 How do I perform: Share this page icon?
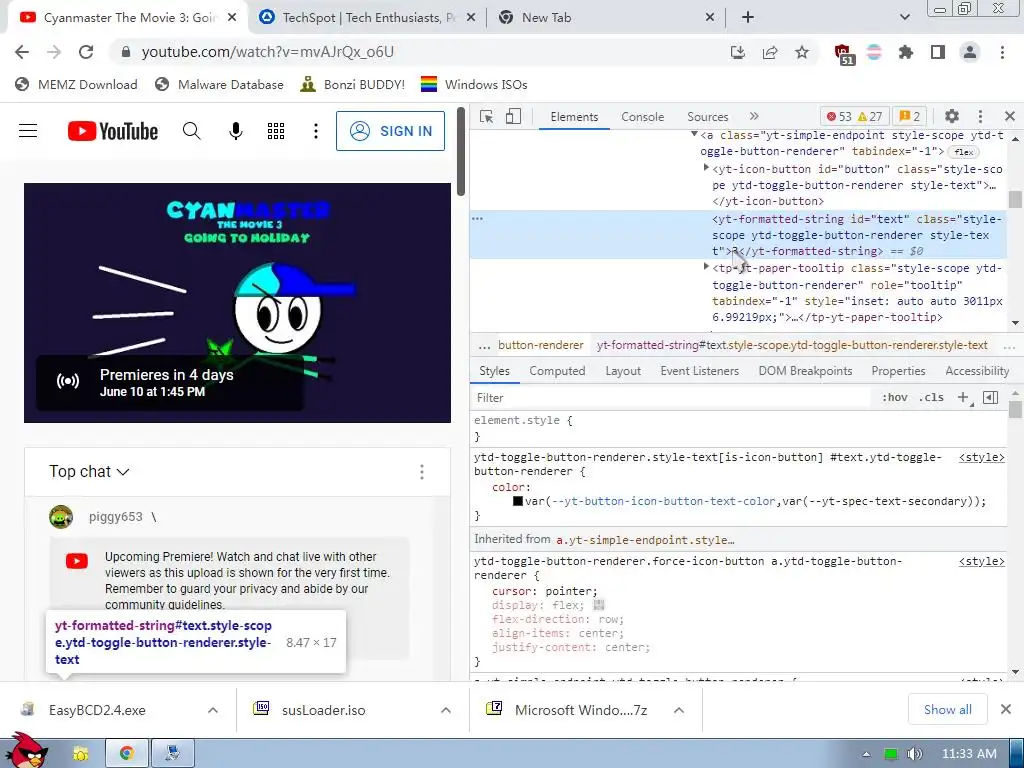click(x=770, y=52)
